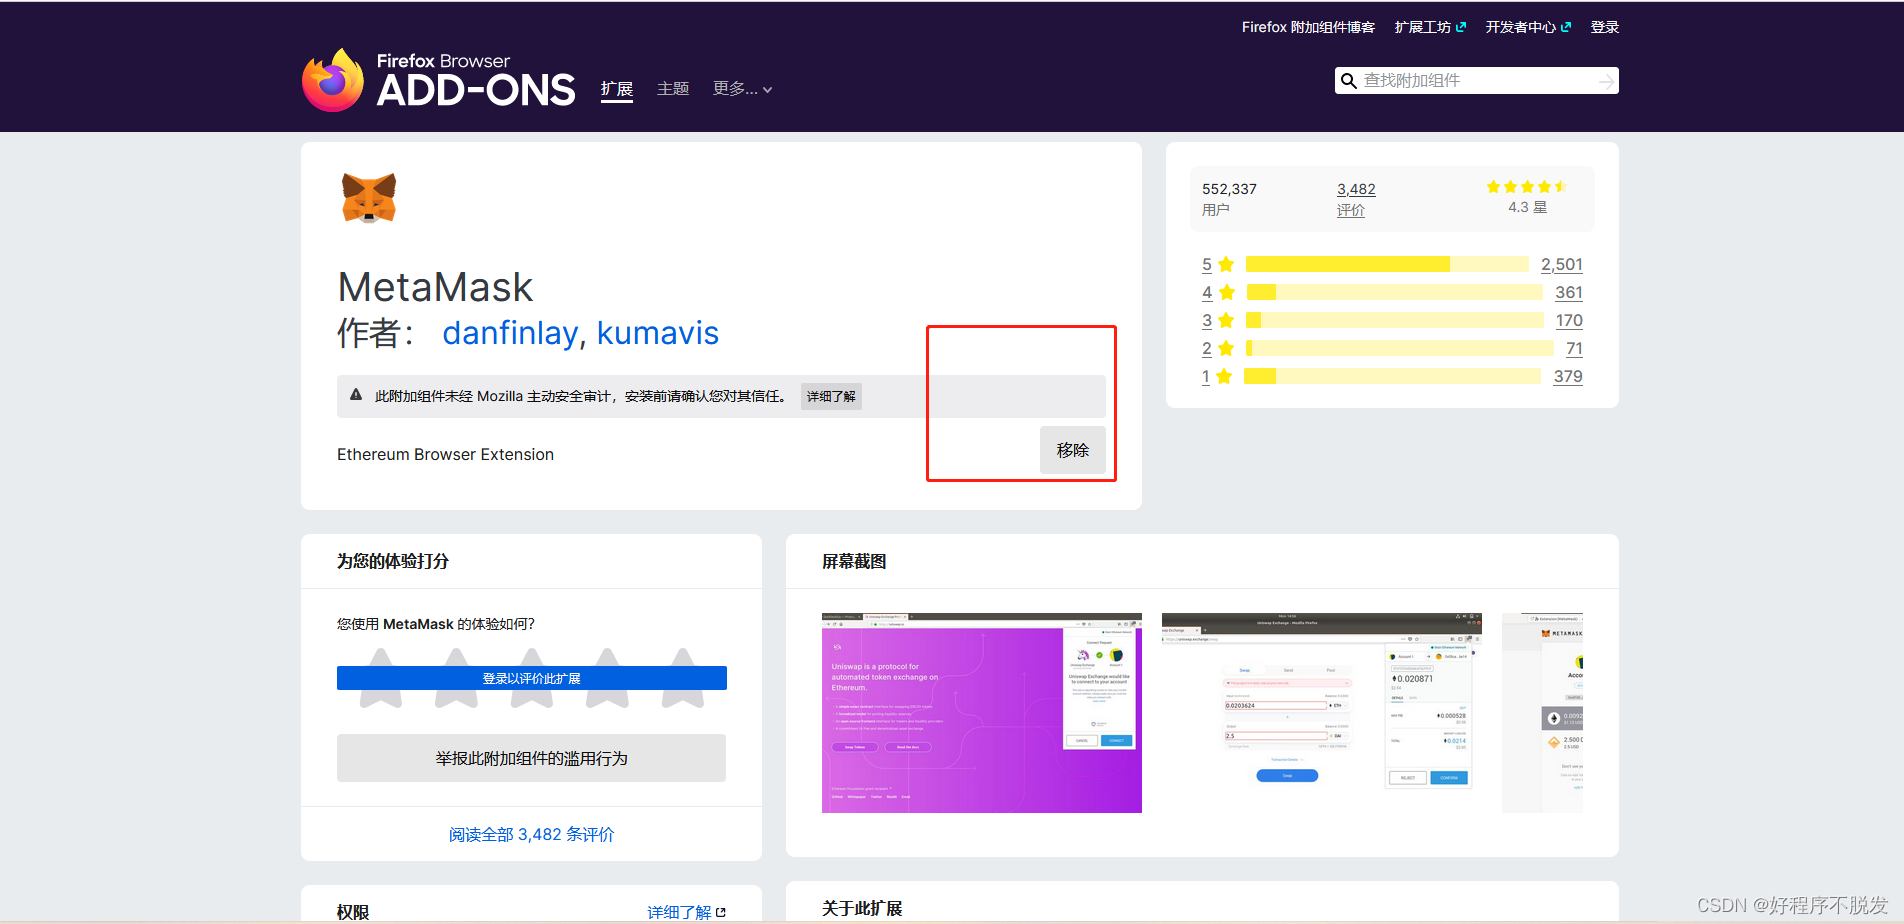This screenshot has height=924, width=1904.
Task: Click the MetaMask fox icon
Action: pos(369,197)
